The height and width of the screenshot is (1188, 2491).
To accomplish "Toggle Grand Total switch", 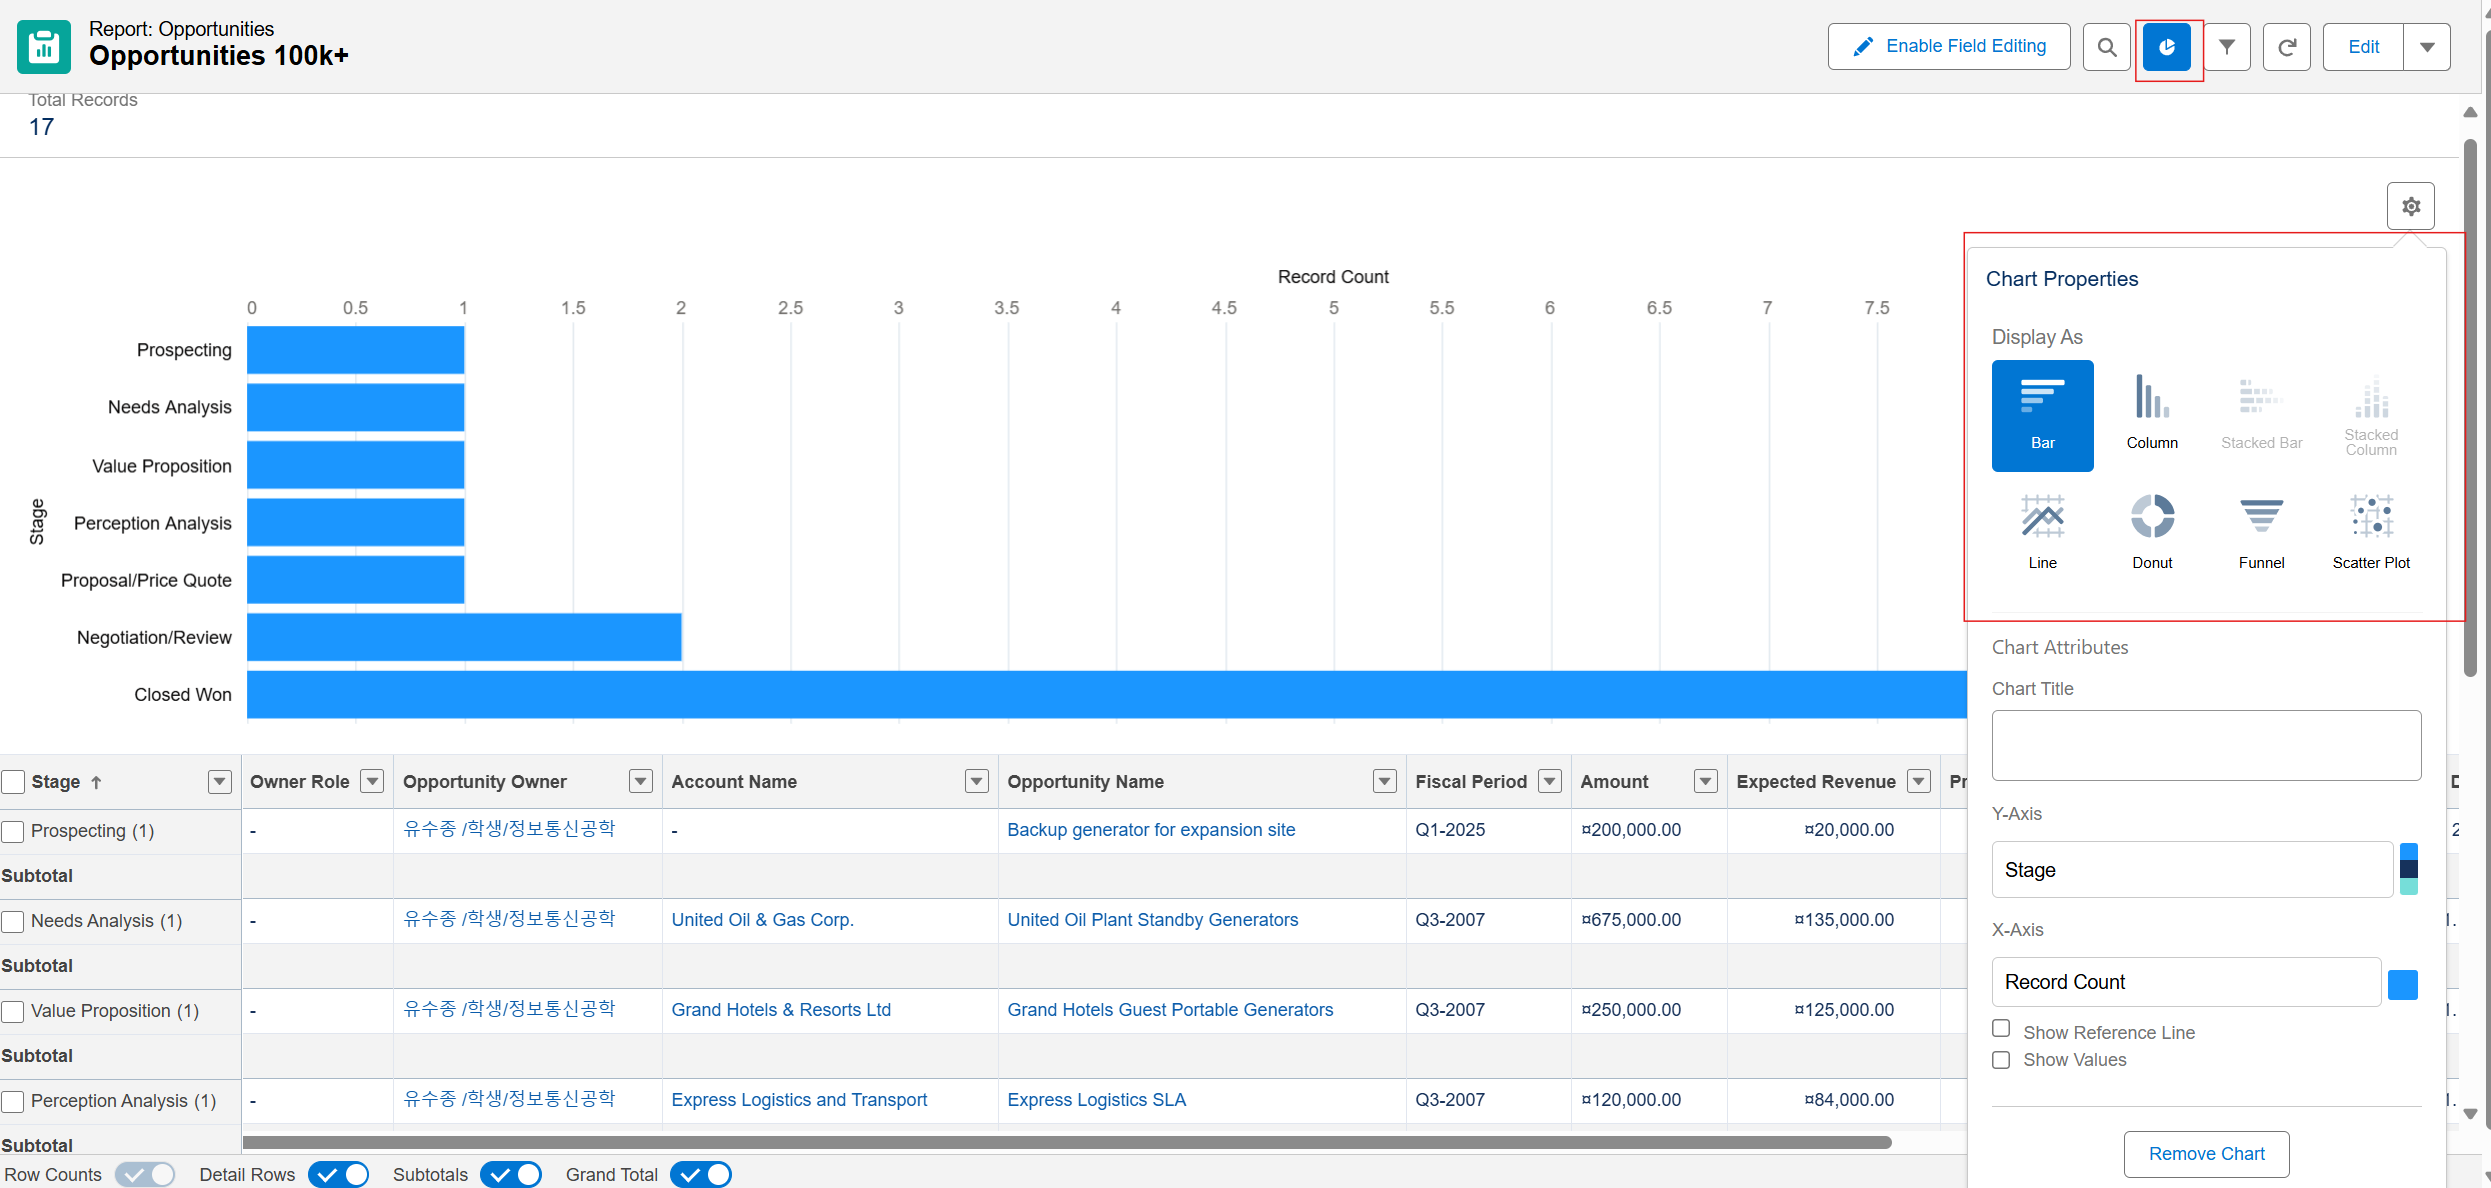I will 701,1175.
